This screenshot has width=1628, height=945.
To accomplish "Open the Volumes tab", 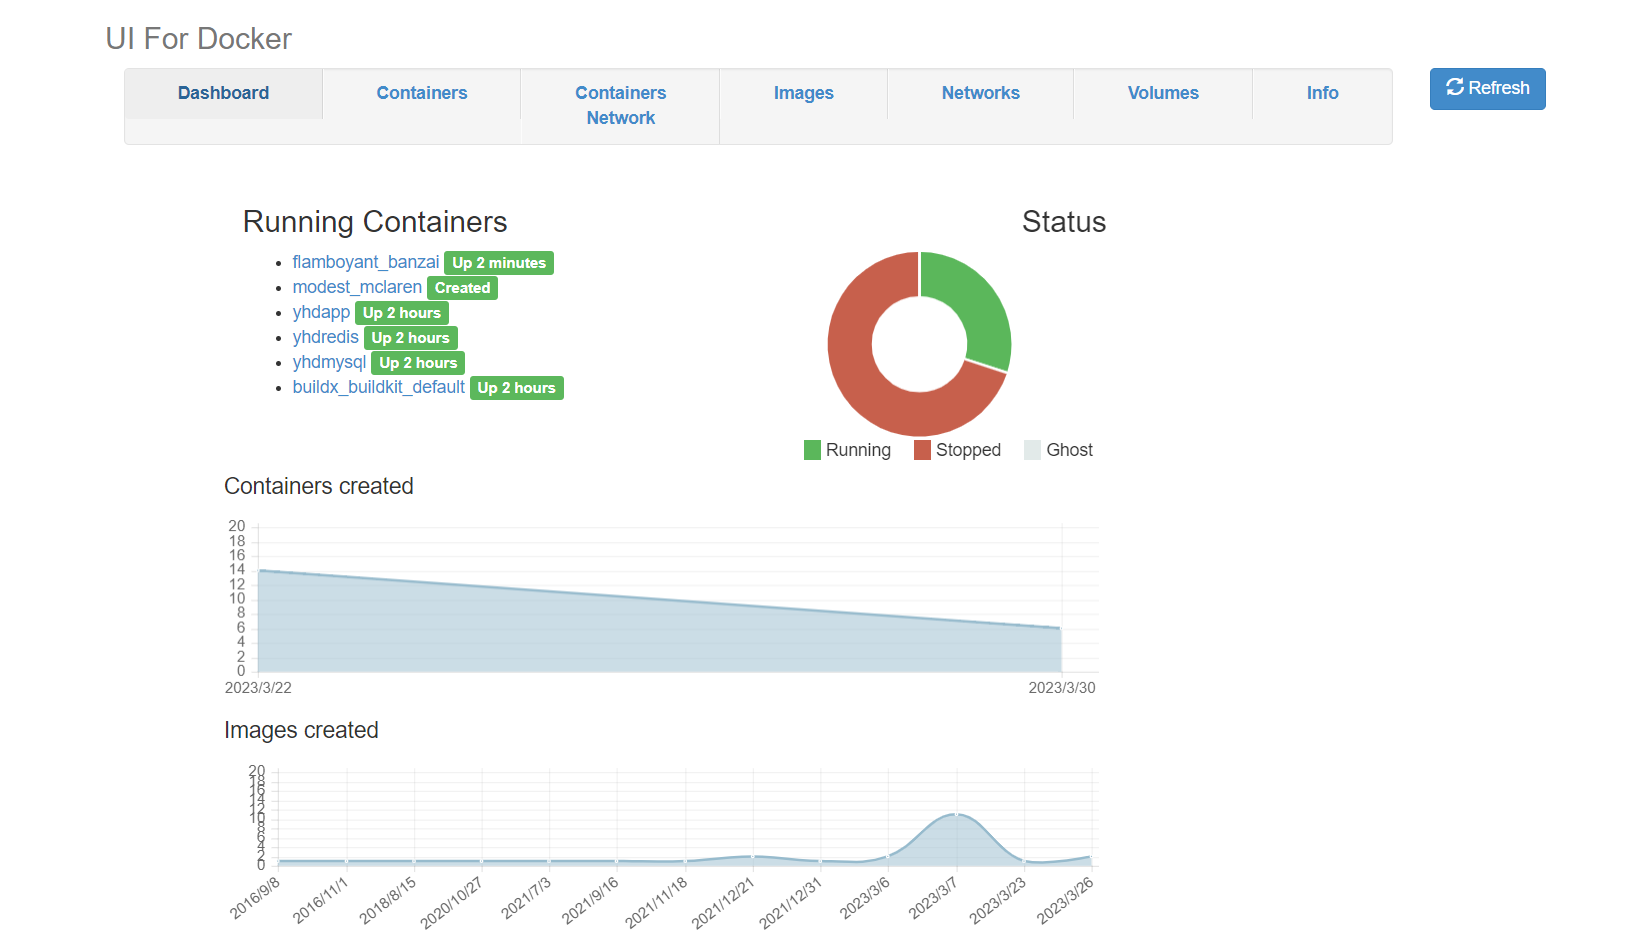I will [1163, 93].
